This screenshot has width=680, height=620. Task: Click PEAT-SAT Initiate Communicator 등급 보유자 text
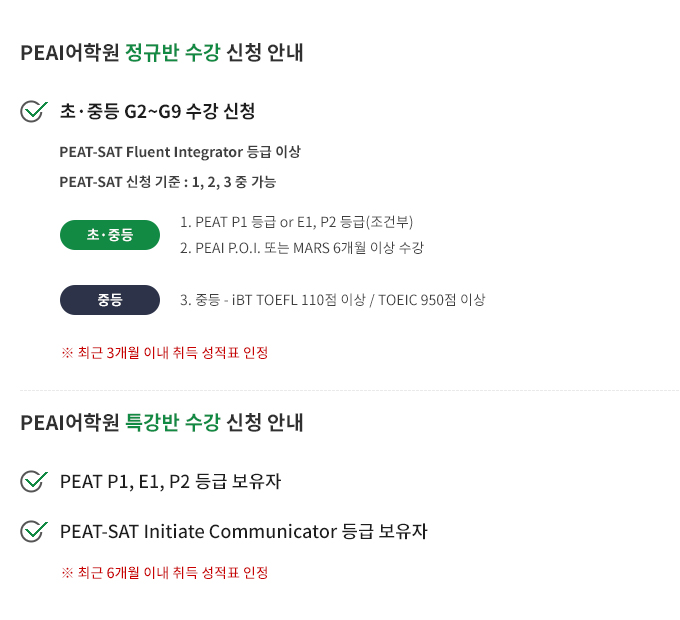coord(243,531)
